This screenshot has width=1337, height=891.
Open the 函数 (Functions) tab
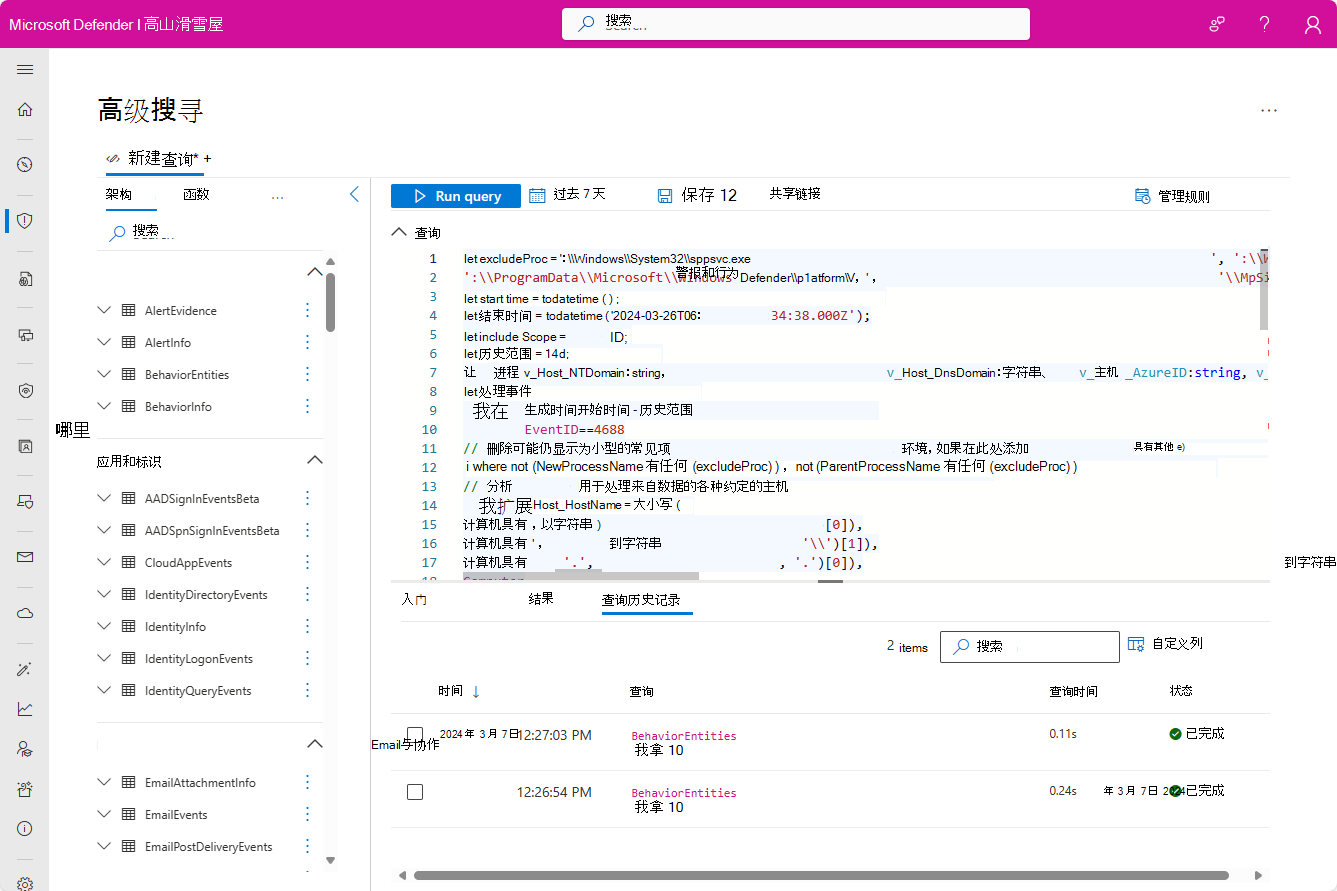click(x=195, y=194)
